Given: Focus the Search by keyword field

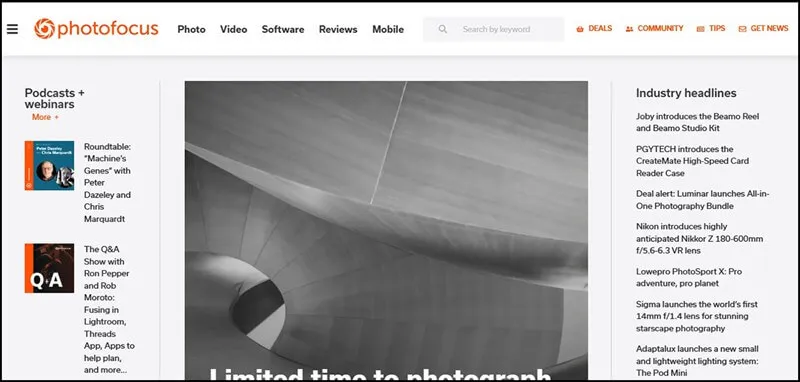Looking at the screenshot, I should pyautogui.click(x=493, y=29).
